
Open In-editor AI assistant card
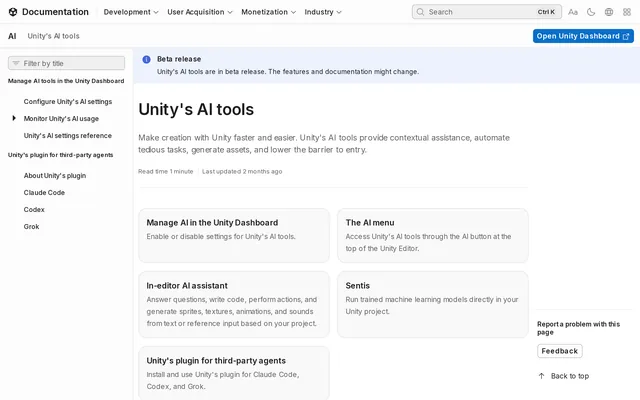(234, 304)
